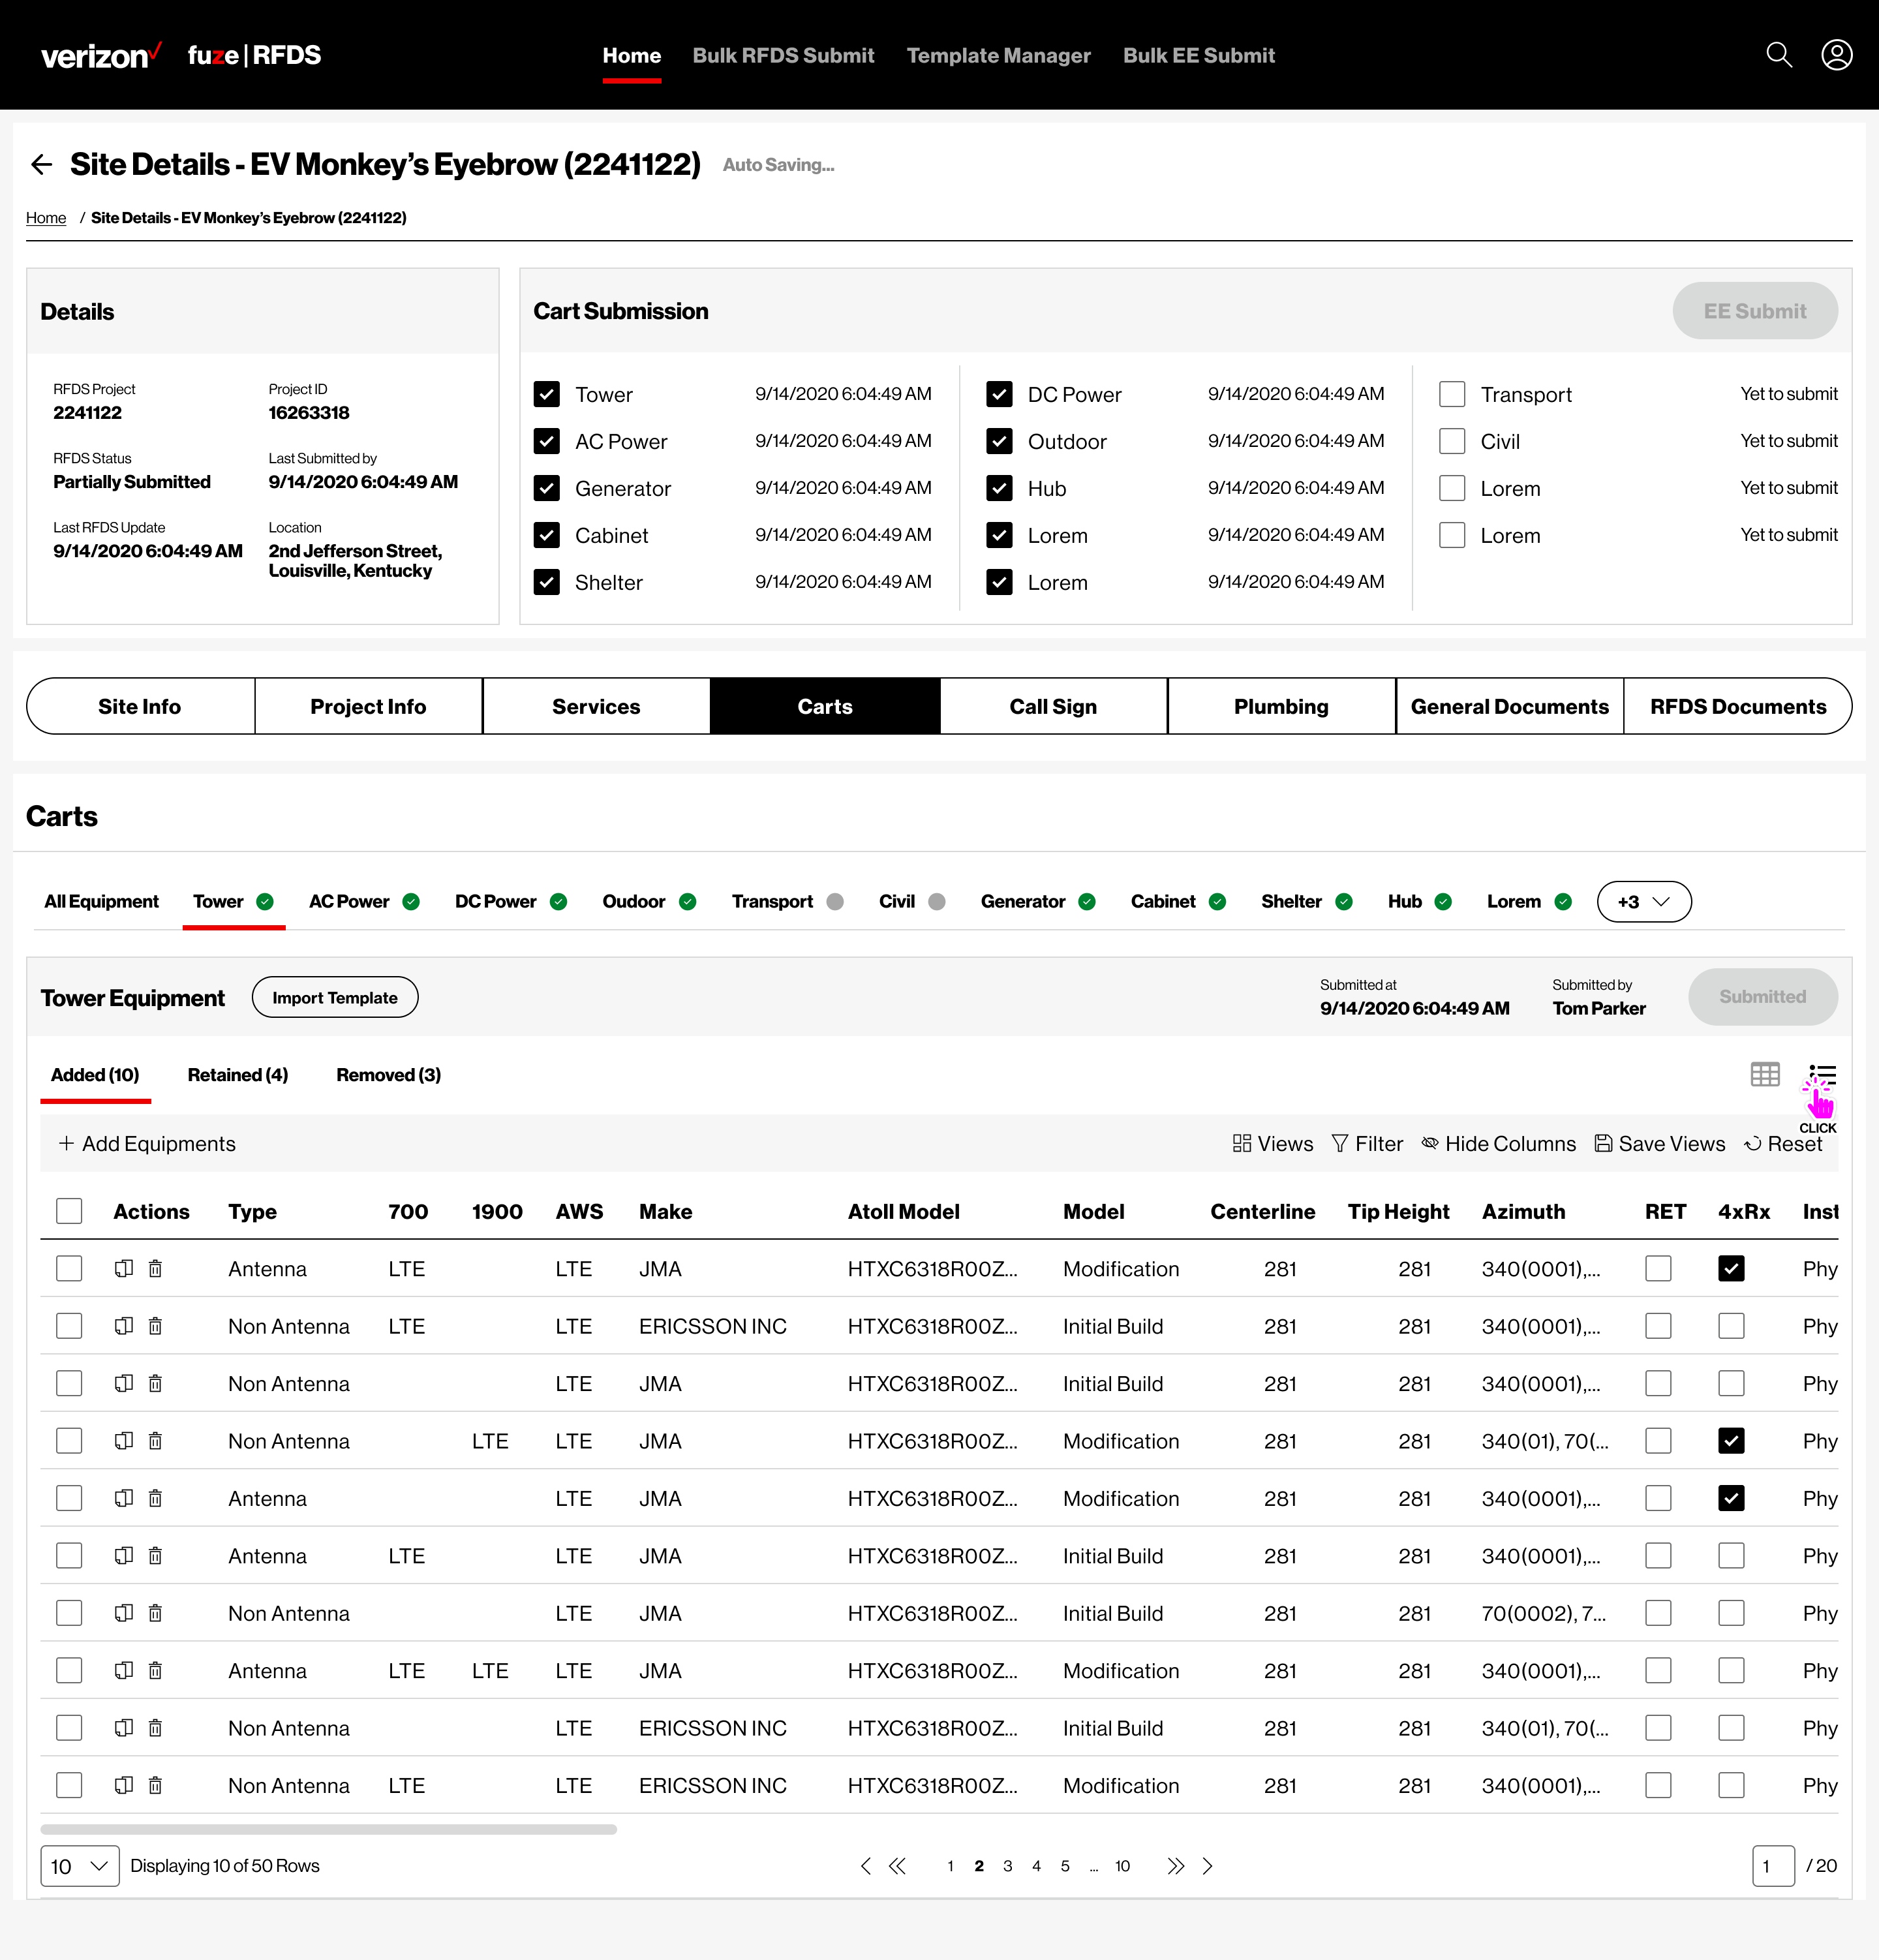
Task: Open the Call Sign tab
Action: (1053, 706)
